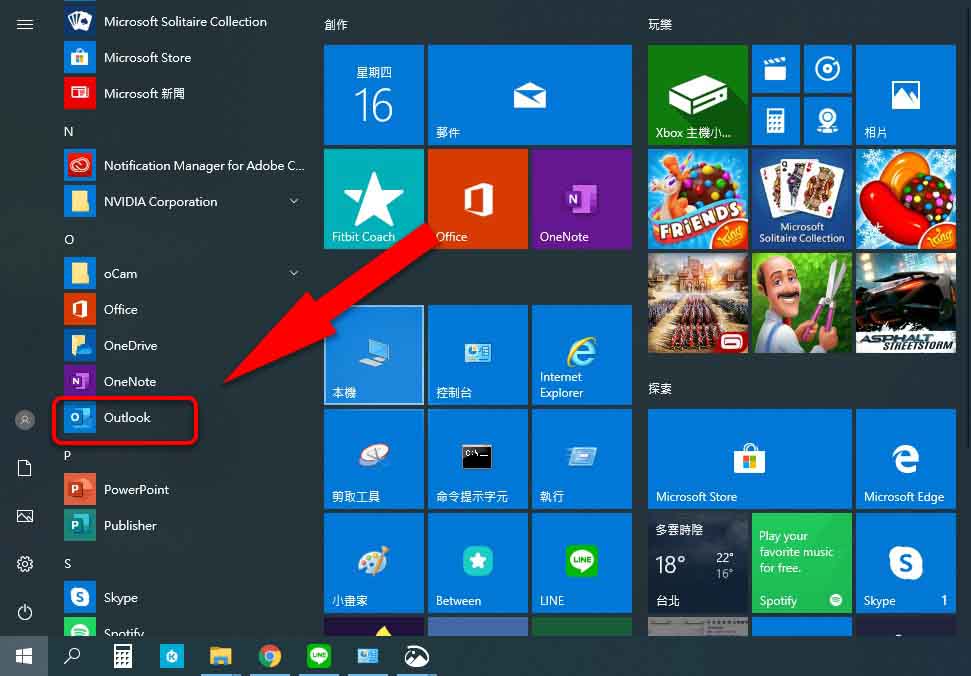Open the Between tile

(x=477, y=563)
